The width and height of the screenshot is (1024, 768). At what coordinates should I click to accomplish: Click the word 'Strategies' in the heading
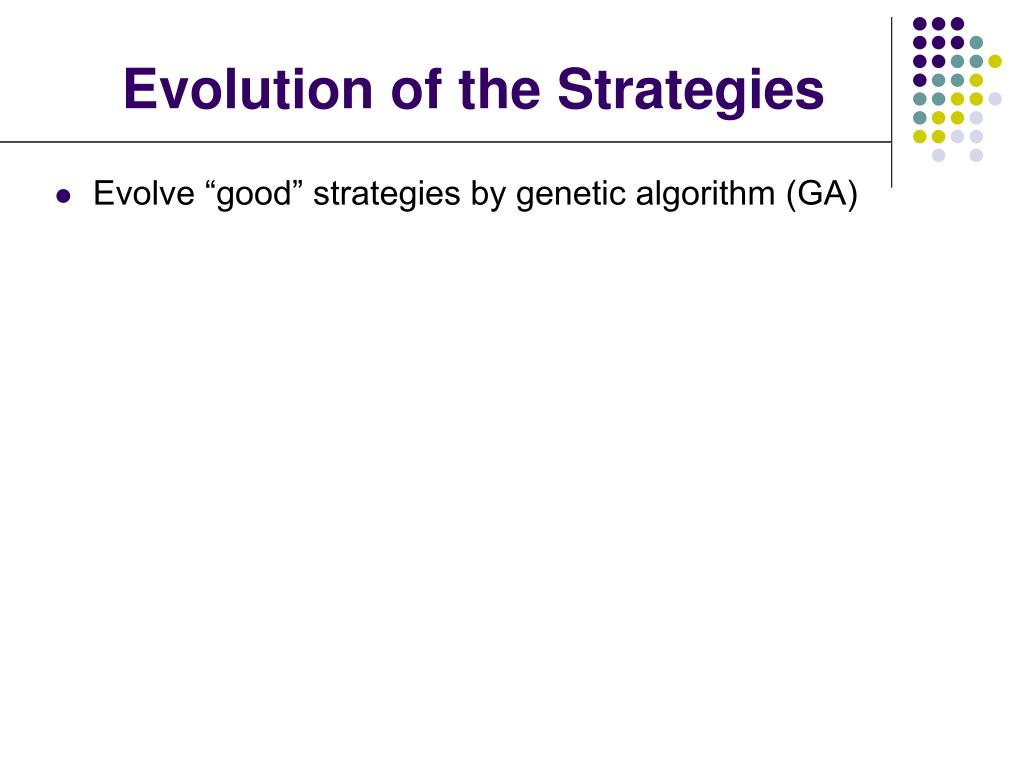(x=691, y=91)
